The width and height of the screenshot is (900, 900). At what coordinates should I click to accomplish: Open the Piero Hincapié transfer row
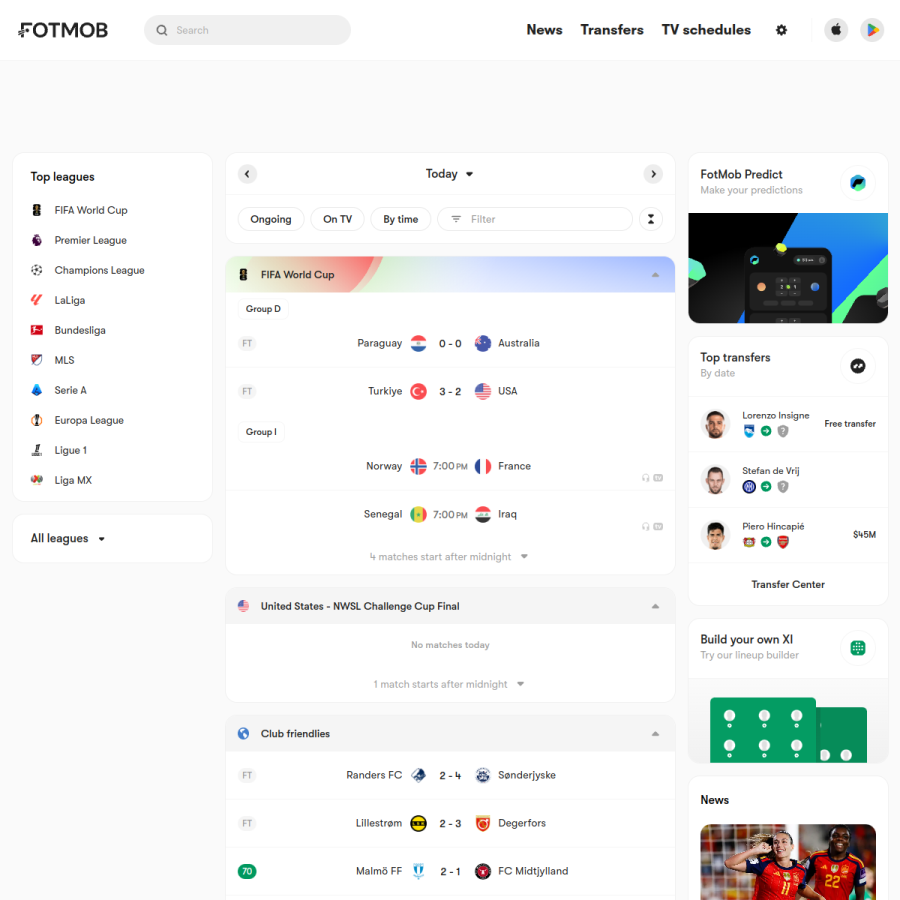[788, 535]
